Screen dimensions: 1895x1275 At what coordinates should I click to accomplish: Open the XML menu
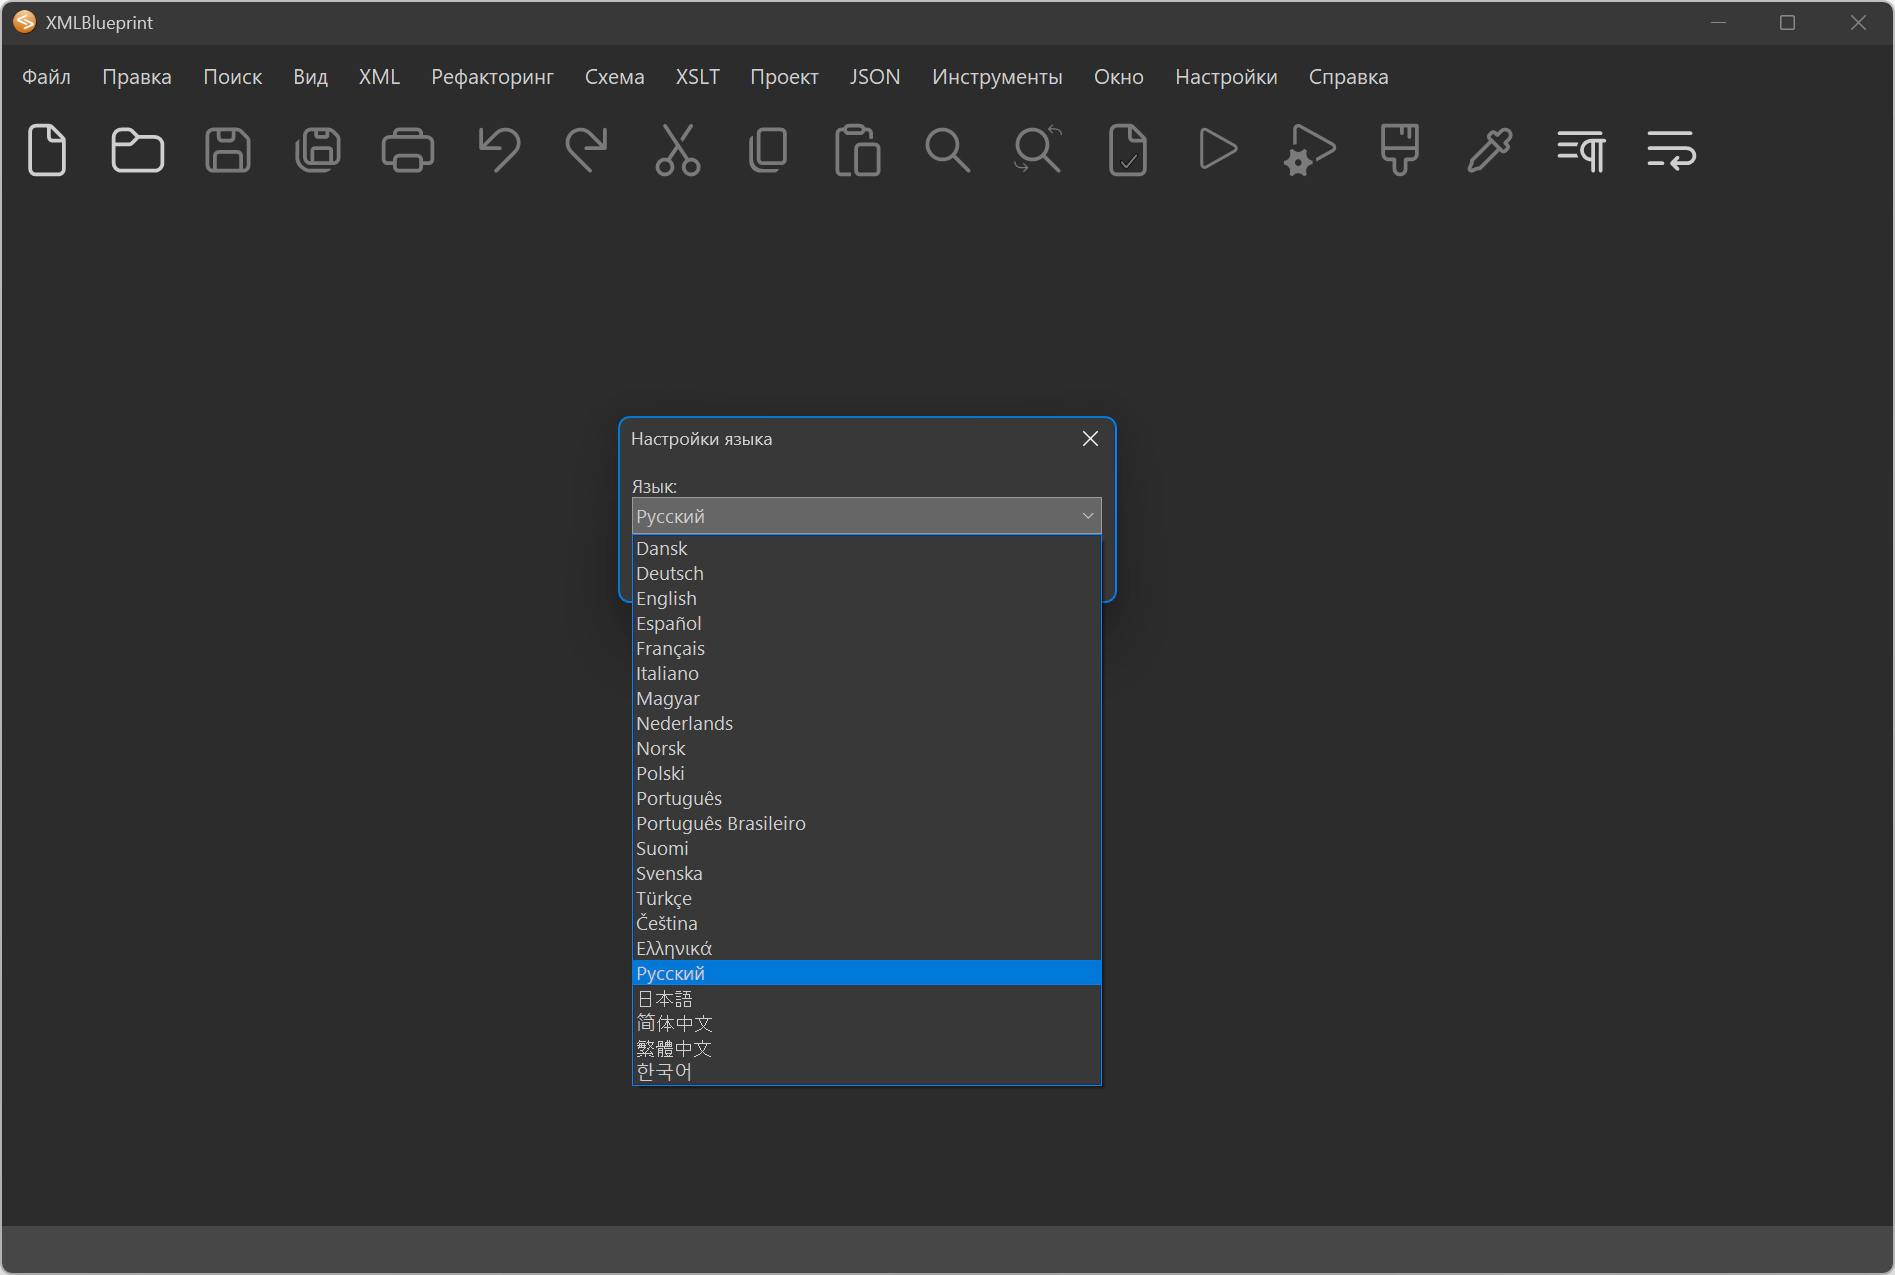tap(379, 77)
